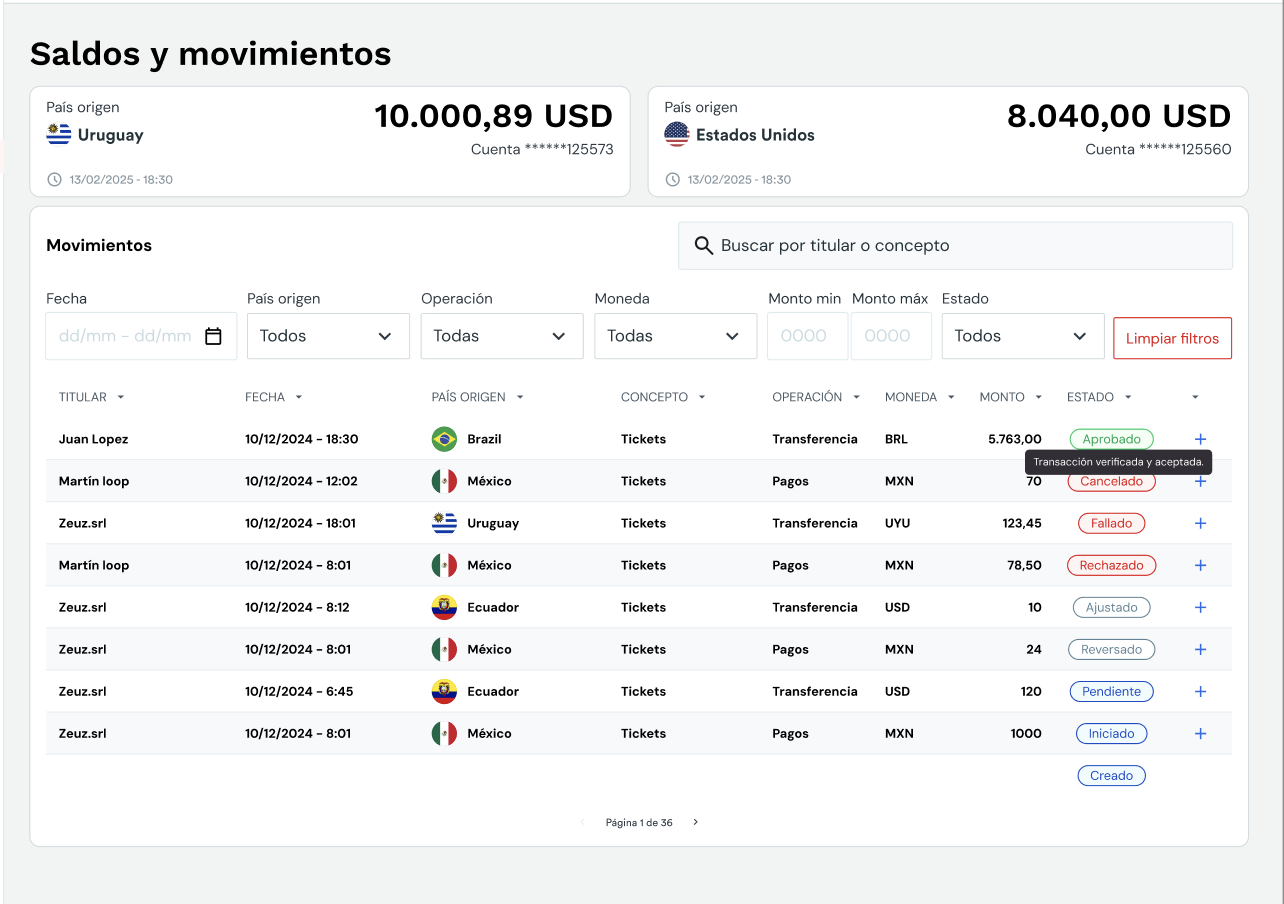Click the Monto máx input field

[x=891, y=336]
